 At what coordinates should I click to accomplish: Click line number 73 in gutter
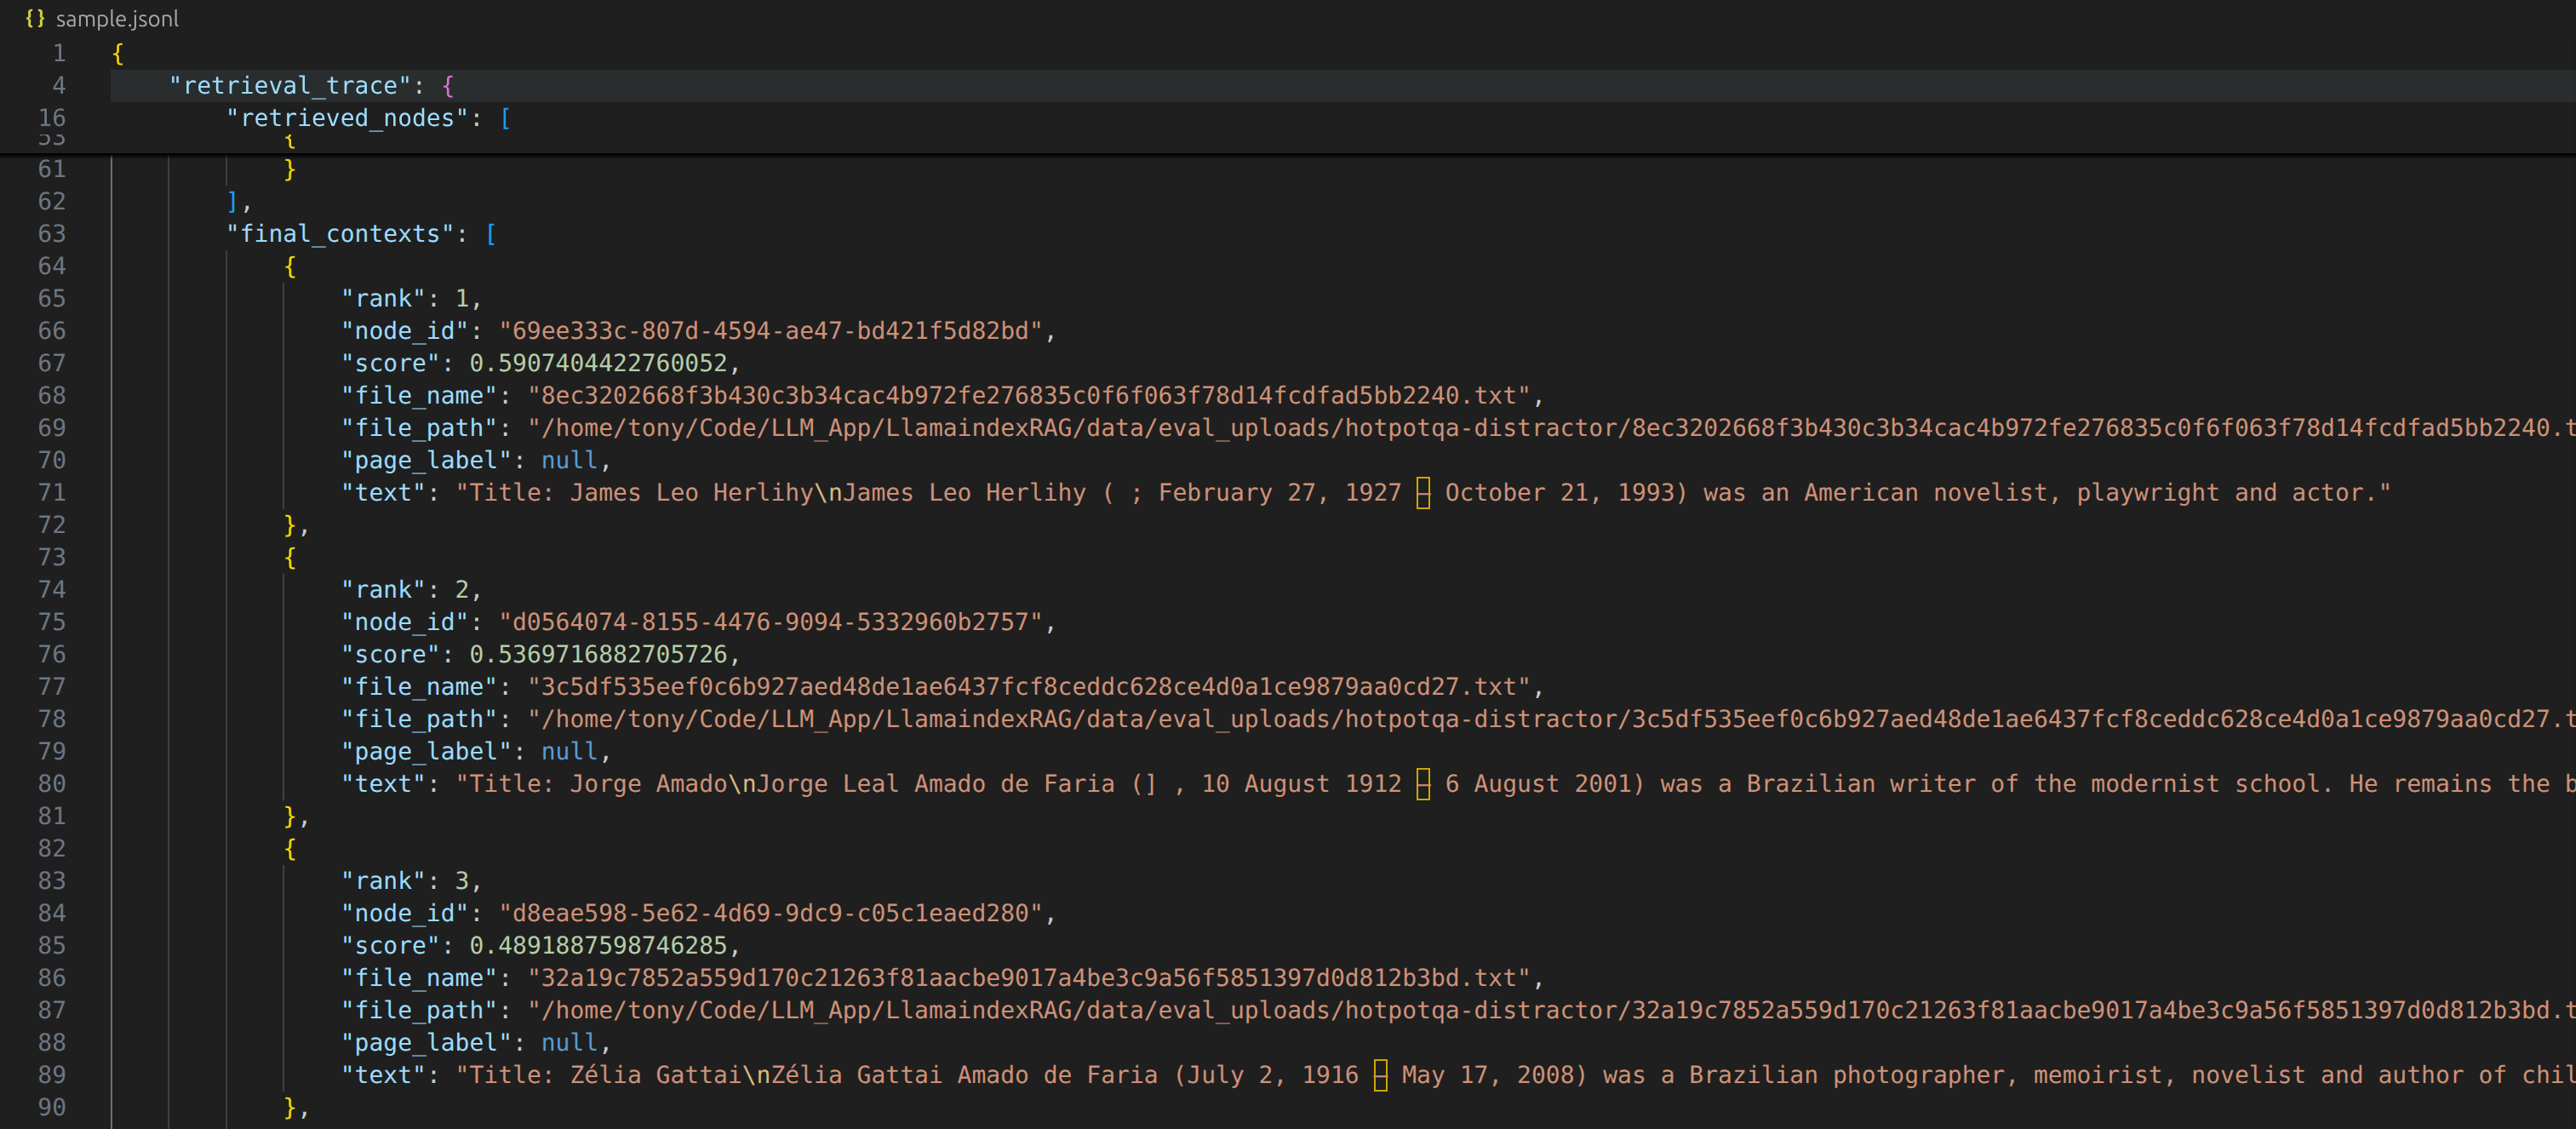point(52,557)
